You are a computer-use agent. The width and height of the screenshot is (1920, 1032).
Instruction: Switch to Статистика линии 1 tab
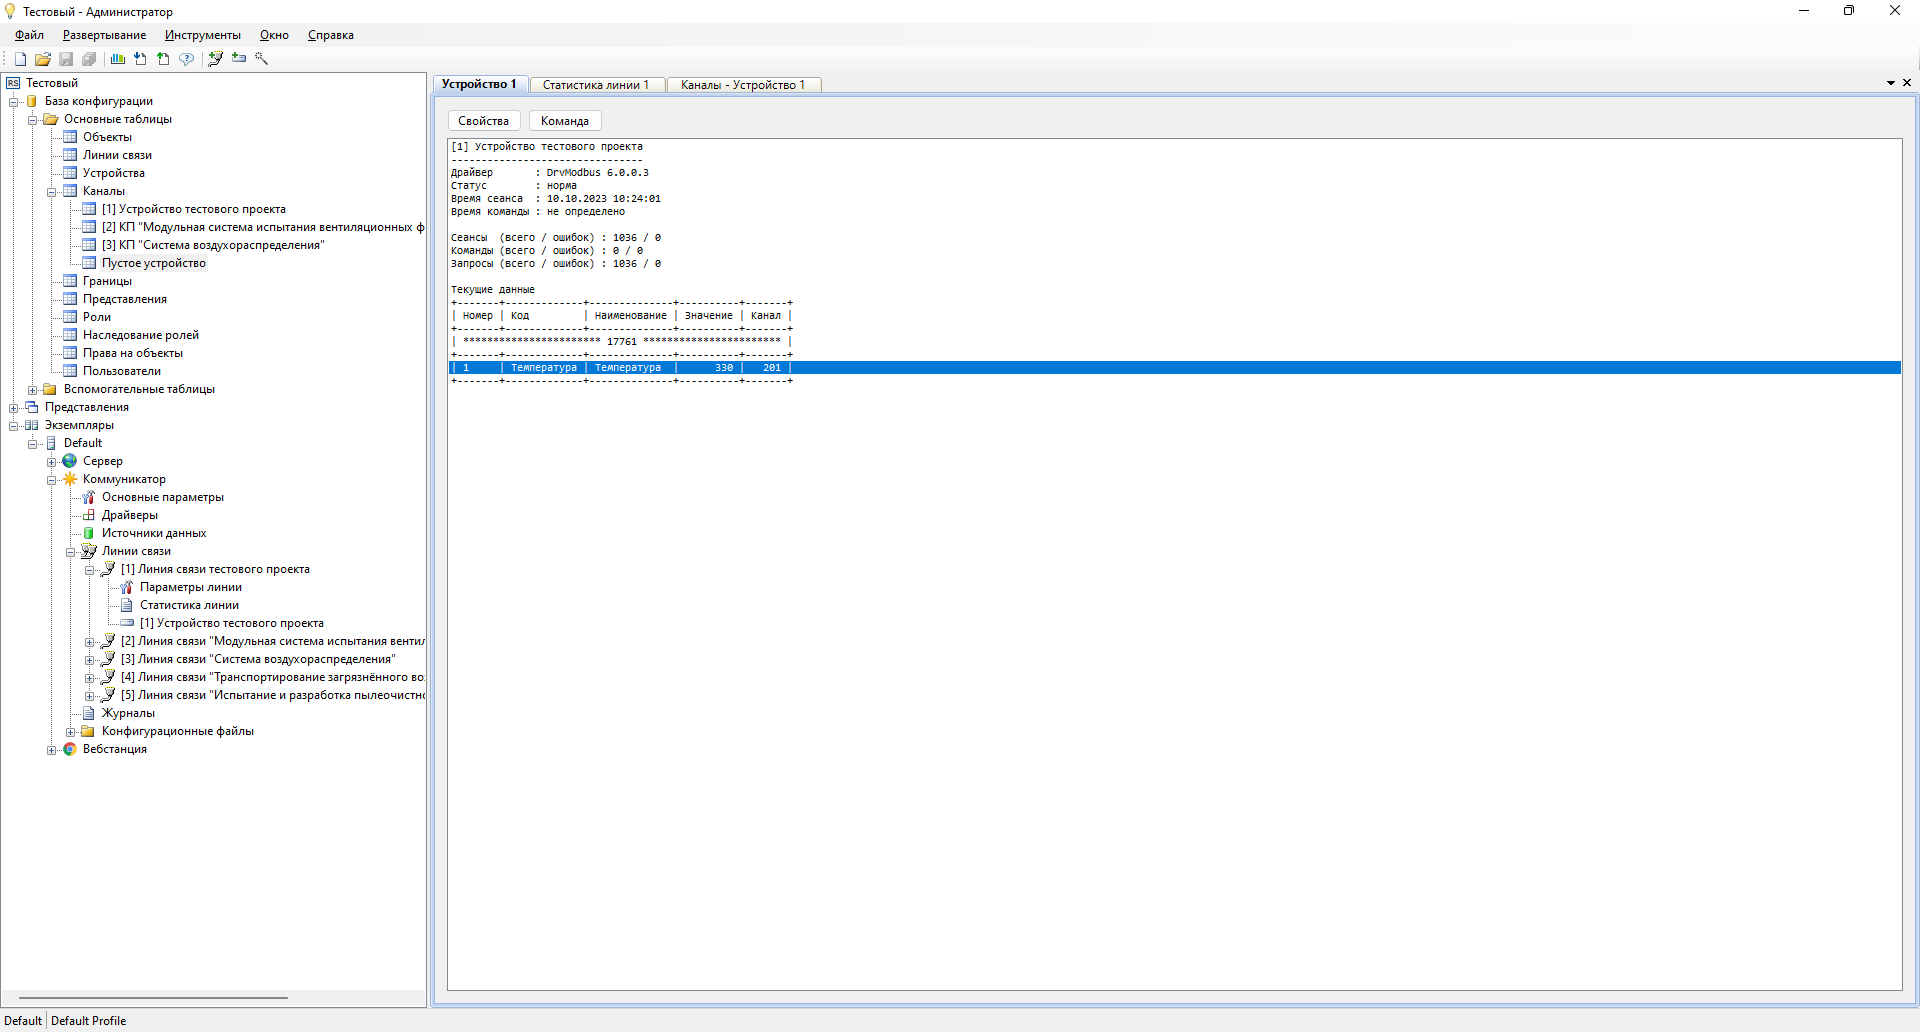tap(596, 85)
